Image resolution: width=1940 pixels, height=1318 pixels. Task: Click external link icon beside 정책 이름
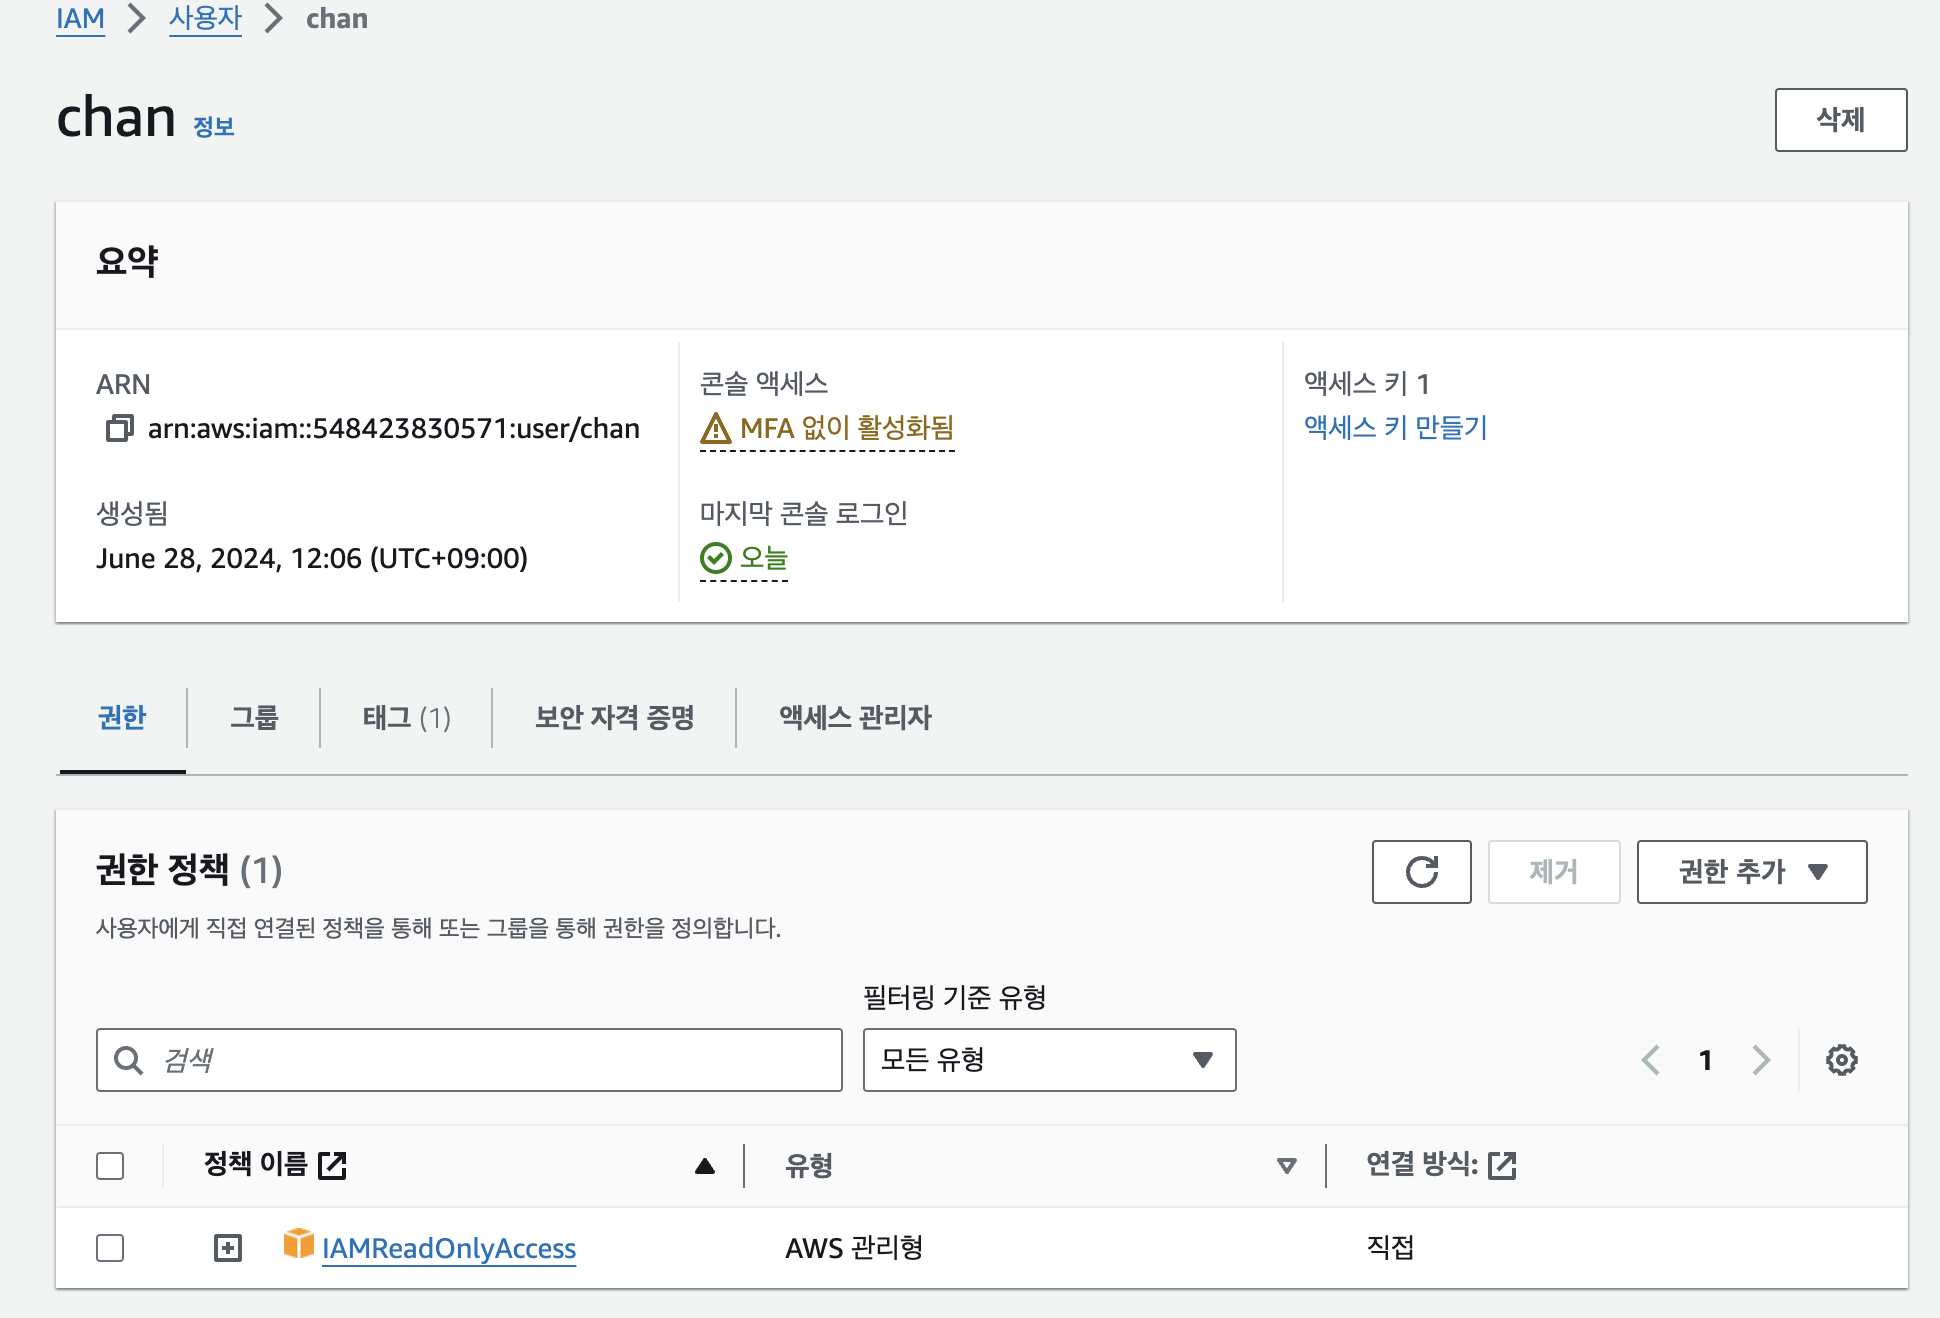tap(332, 1165)
